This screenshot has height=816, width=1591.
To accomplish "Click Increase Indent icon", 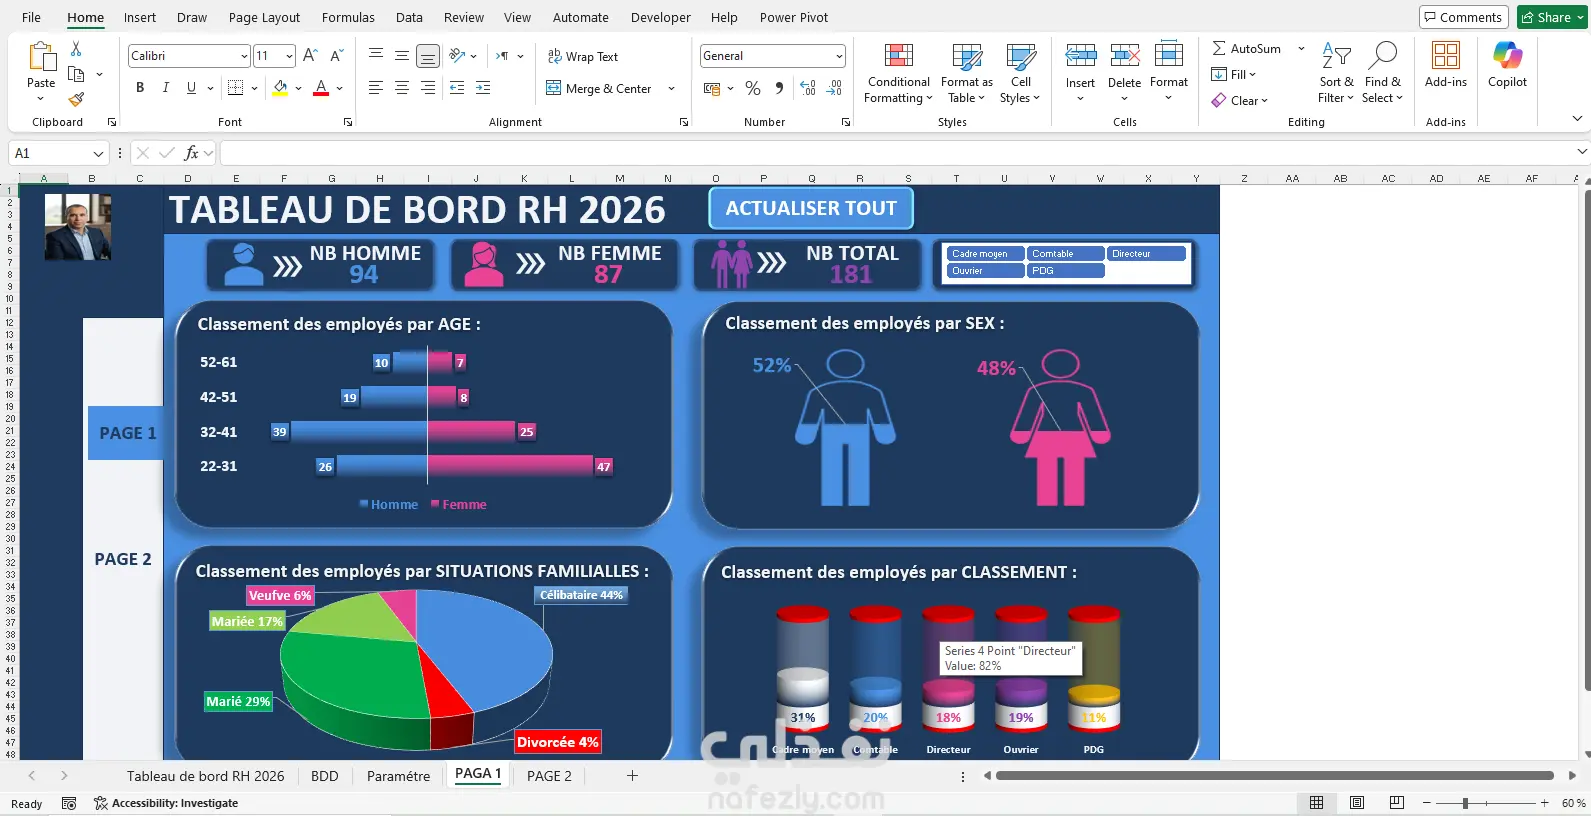I will click(483, 88).
